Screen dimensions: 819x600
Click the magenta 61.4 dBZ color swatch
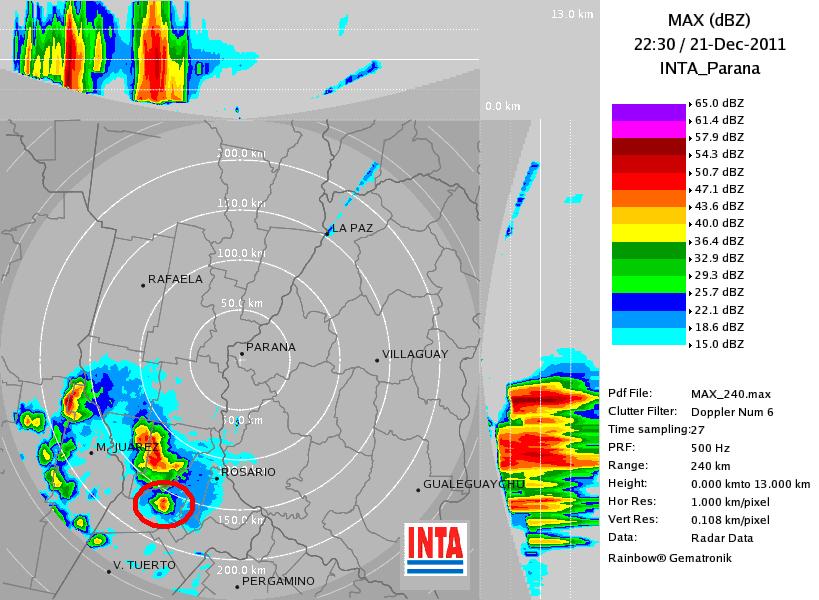(x=648, y=130)
